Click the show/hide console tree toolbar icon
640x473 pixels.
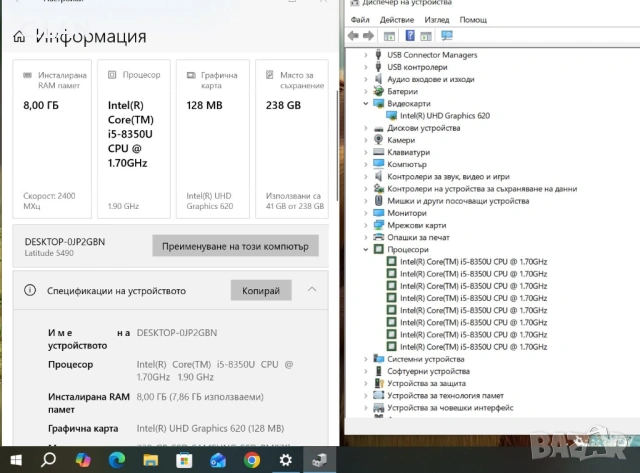(x=389, y=36)
